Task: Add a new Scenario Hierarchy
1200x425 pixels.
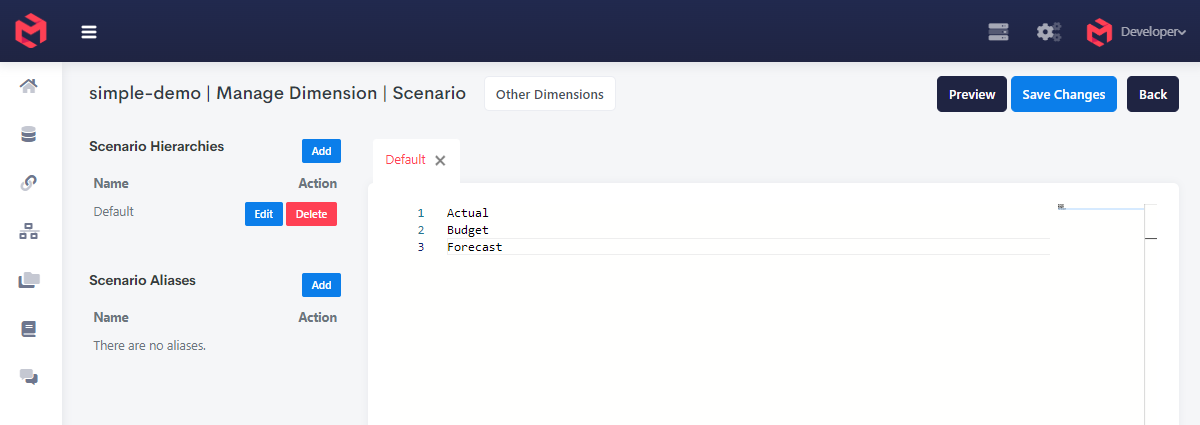Action: [x=321, y=151]
